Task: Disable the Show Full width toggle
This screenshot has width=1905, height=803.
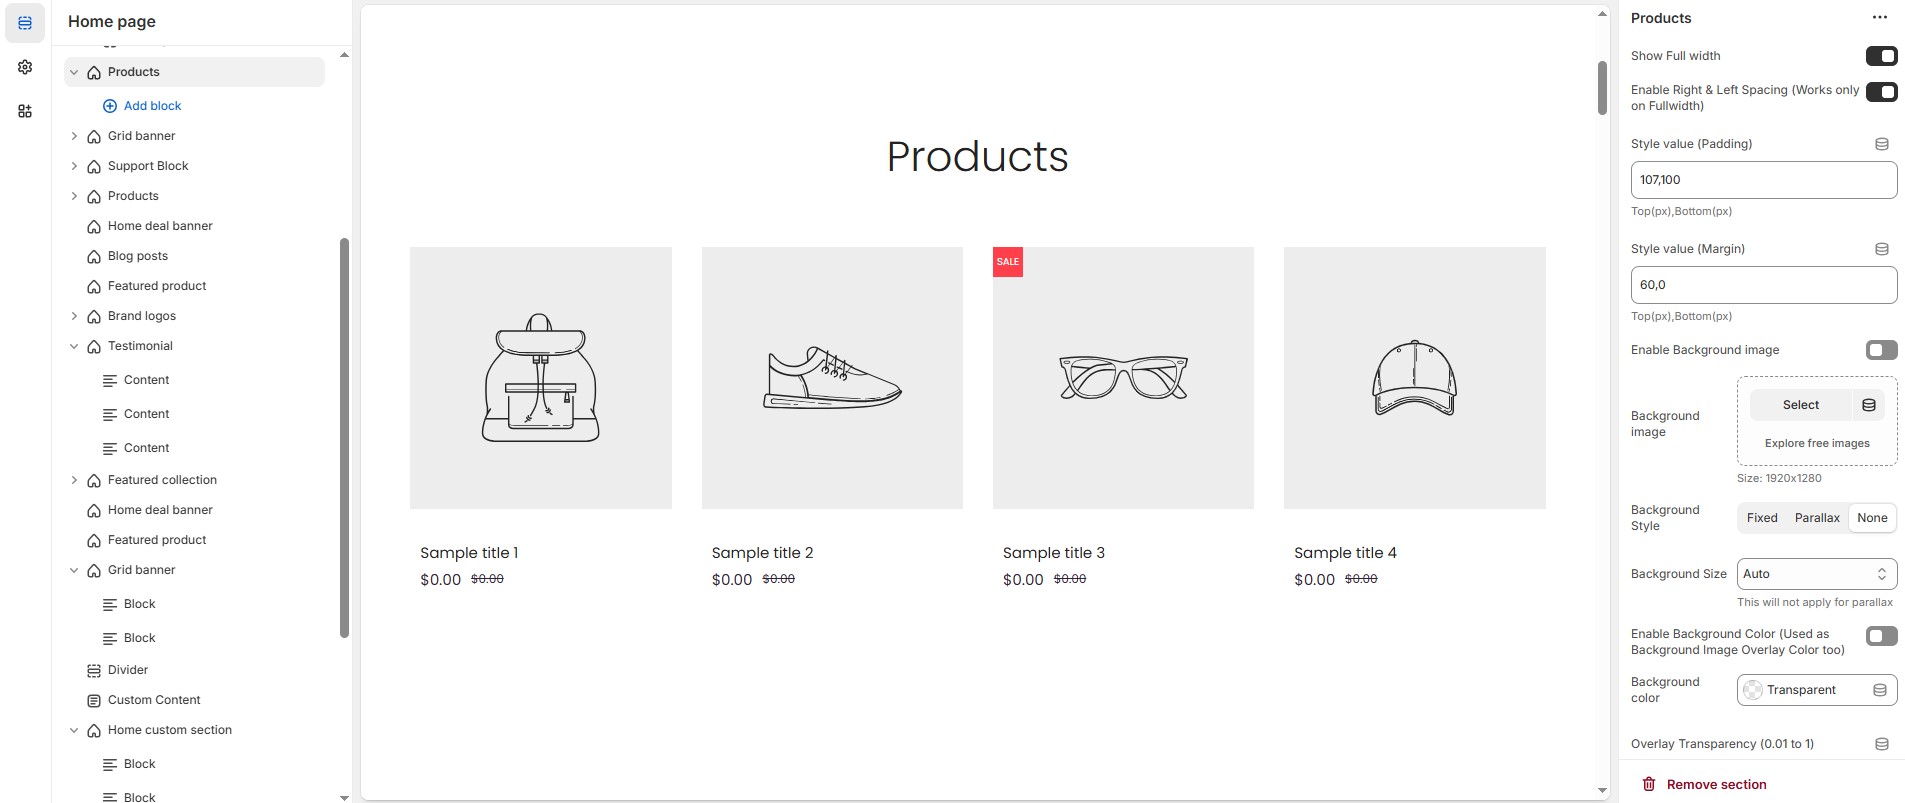Action: tap(1881, 56)
